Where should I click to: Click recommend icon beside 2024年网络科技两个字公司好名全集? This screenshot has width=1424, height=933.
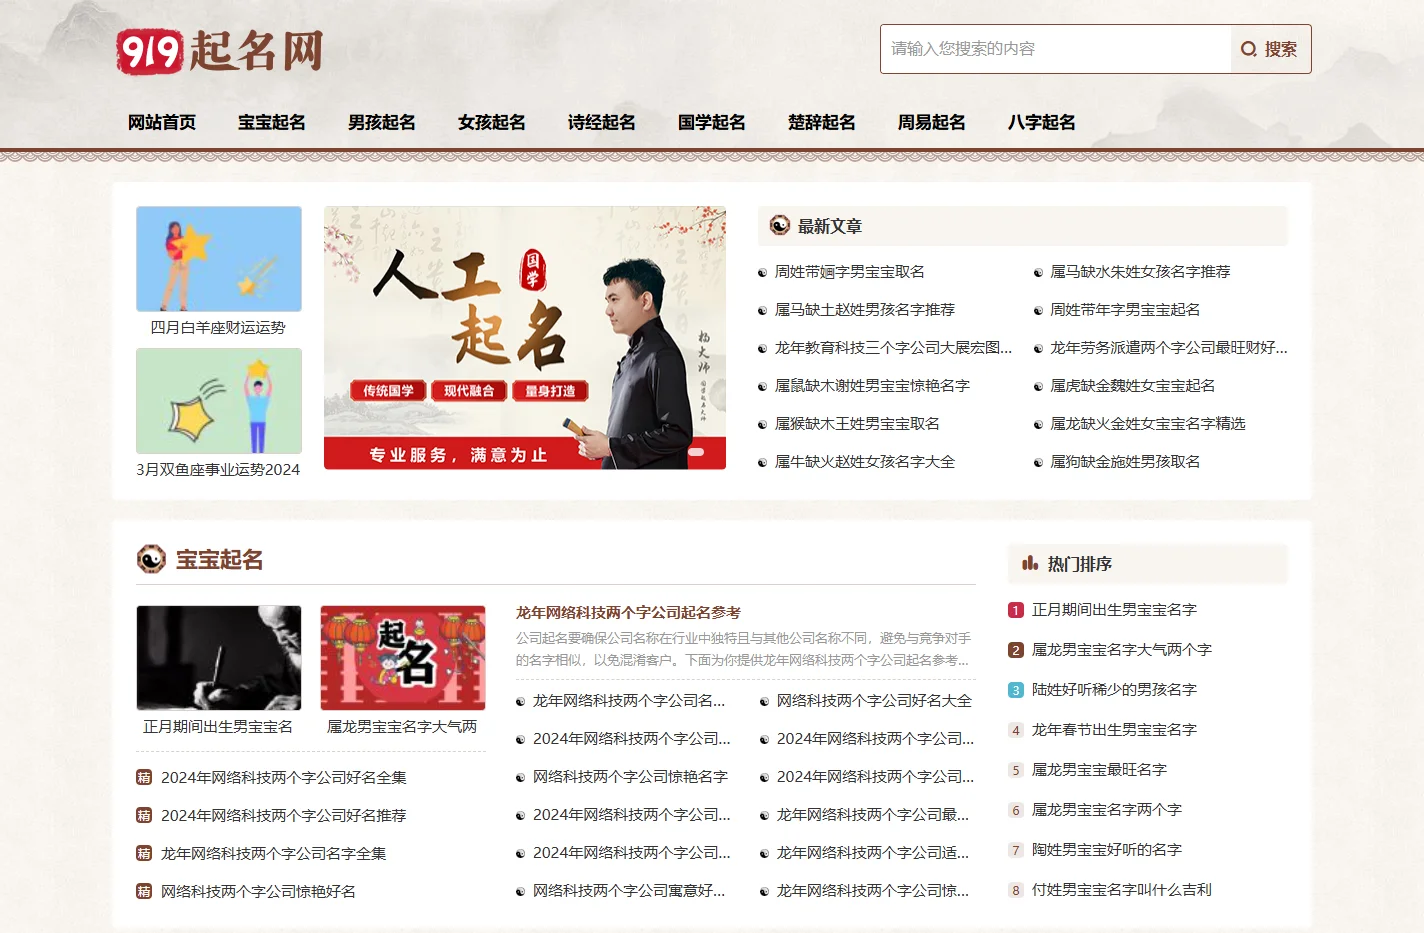(x=144, y=777)
